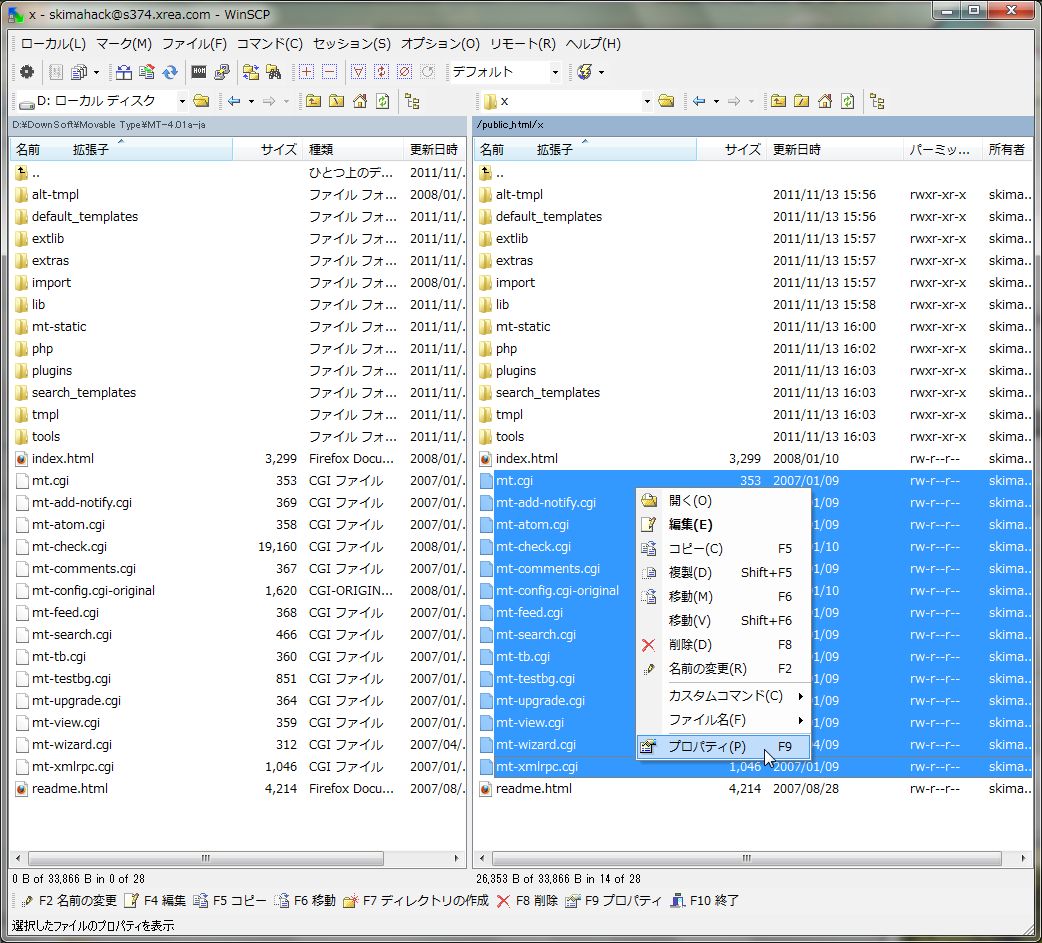This screenshot has height=943, width=1042.
Task: Click F5 コピー bottom button
Action: tap(230, 900)
